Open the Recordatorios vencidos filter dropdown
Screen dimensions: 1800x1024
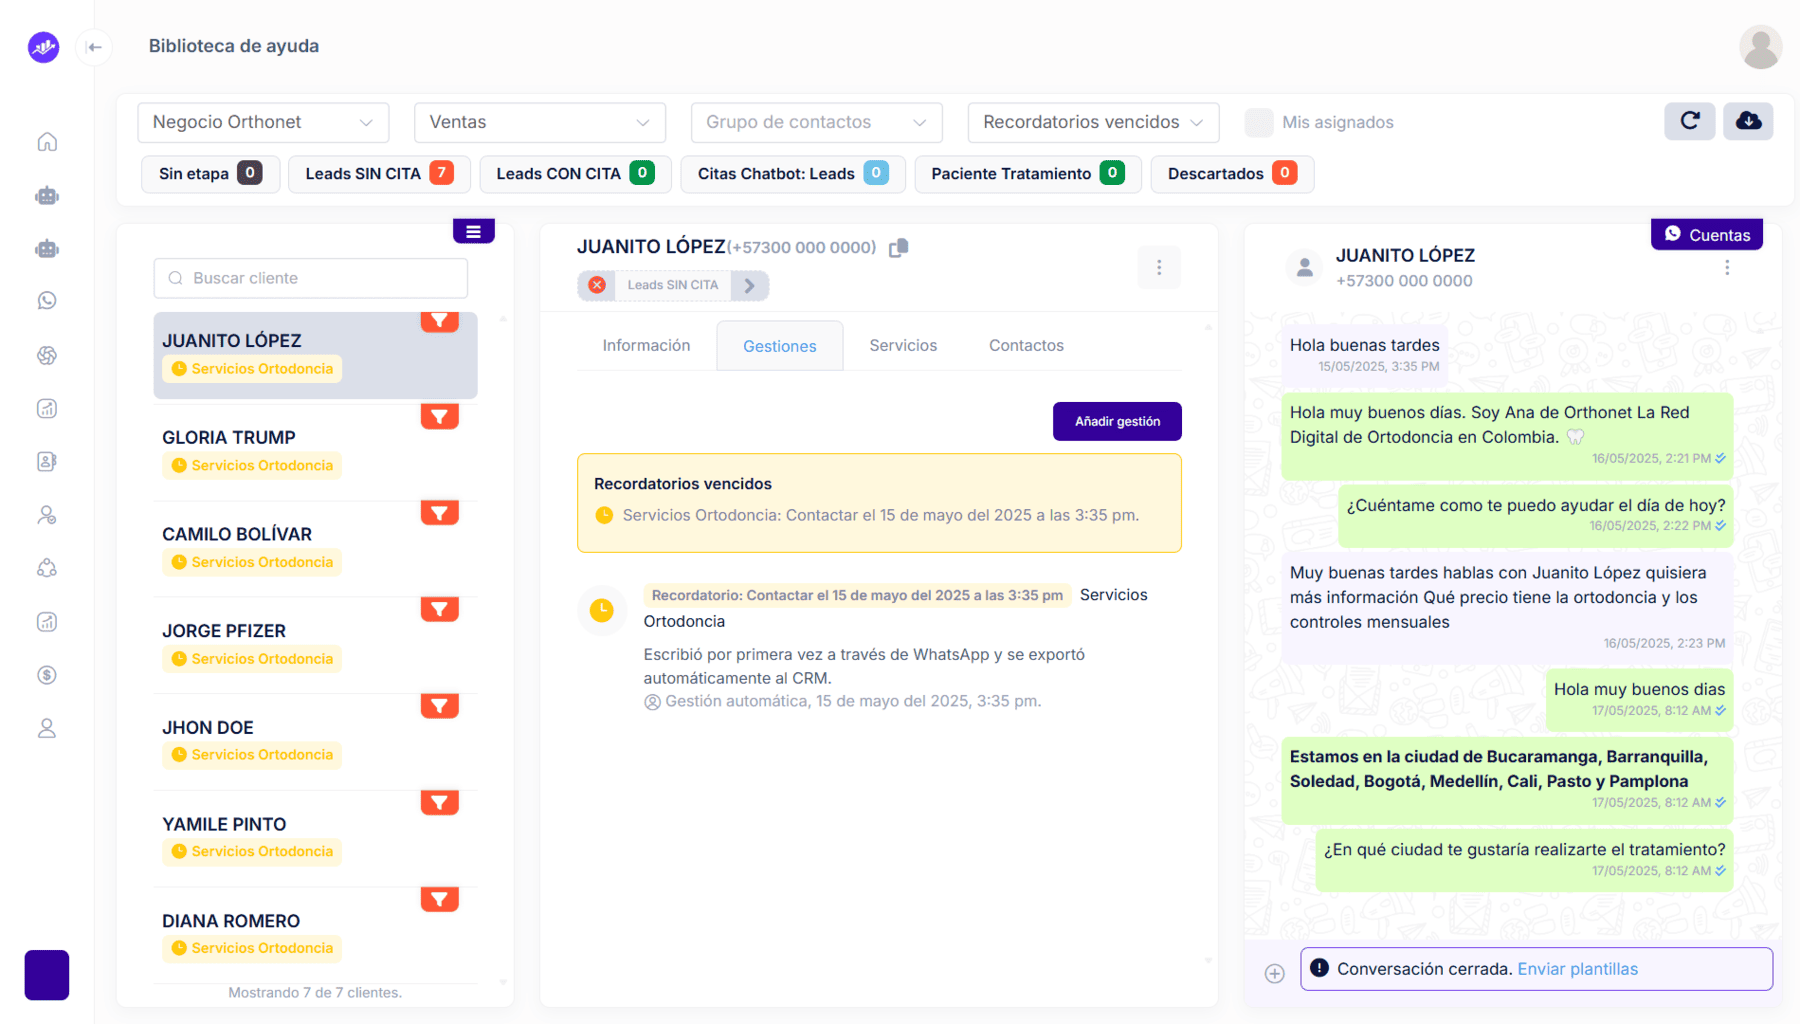click(x=1092, y=122)
